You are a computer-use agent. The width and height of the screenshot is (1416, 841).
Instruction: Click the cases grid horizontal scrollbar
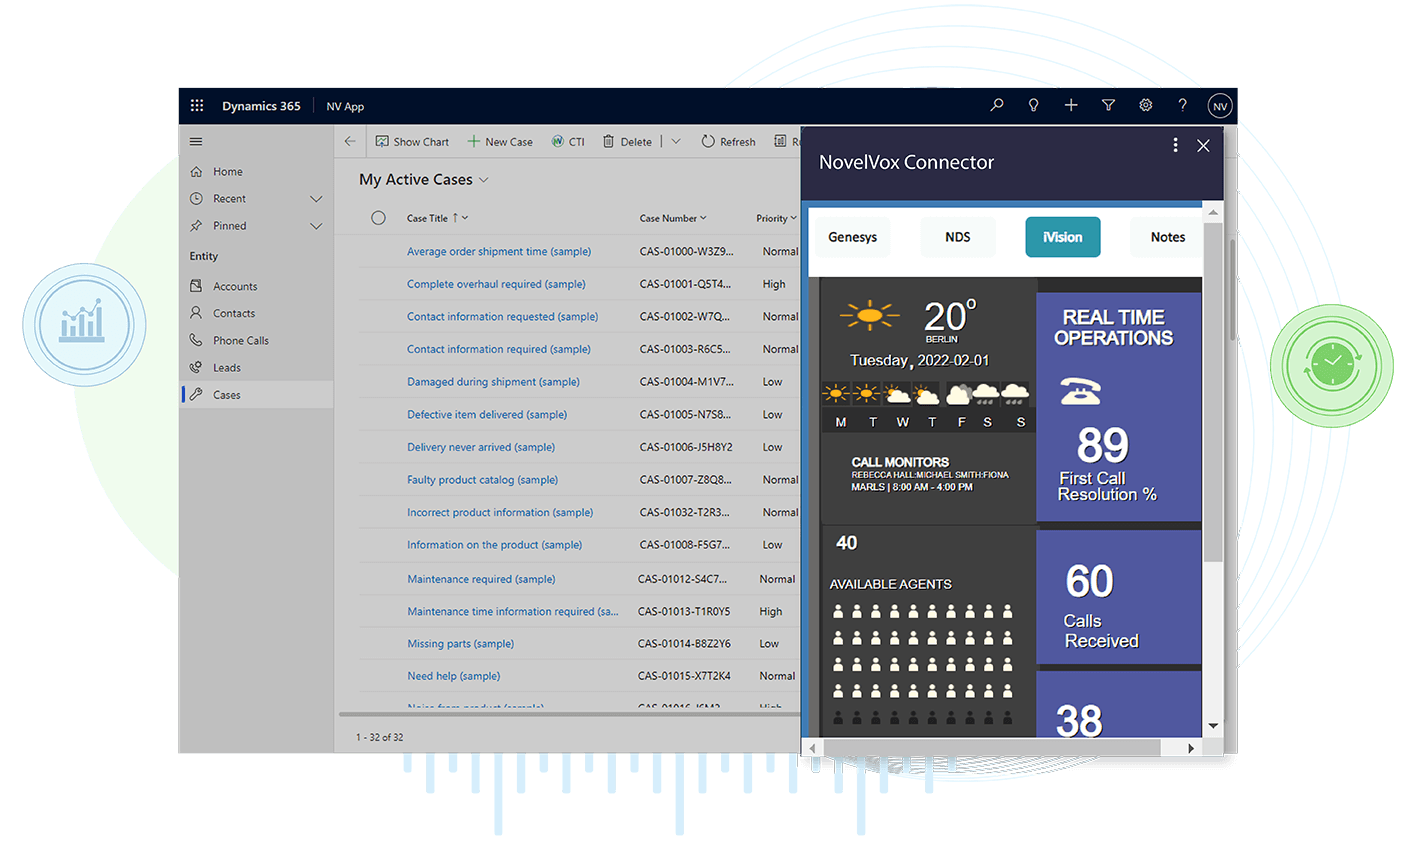568,714
